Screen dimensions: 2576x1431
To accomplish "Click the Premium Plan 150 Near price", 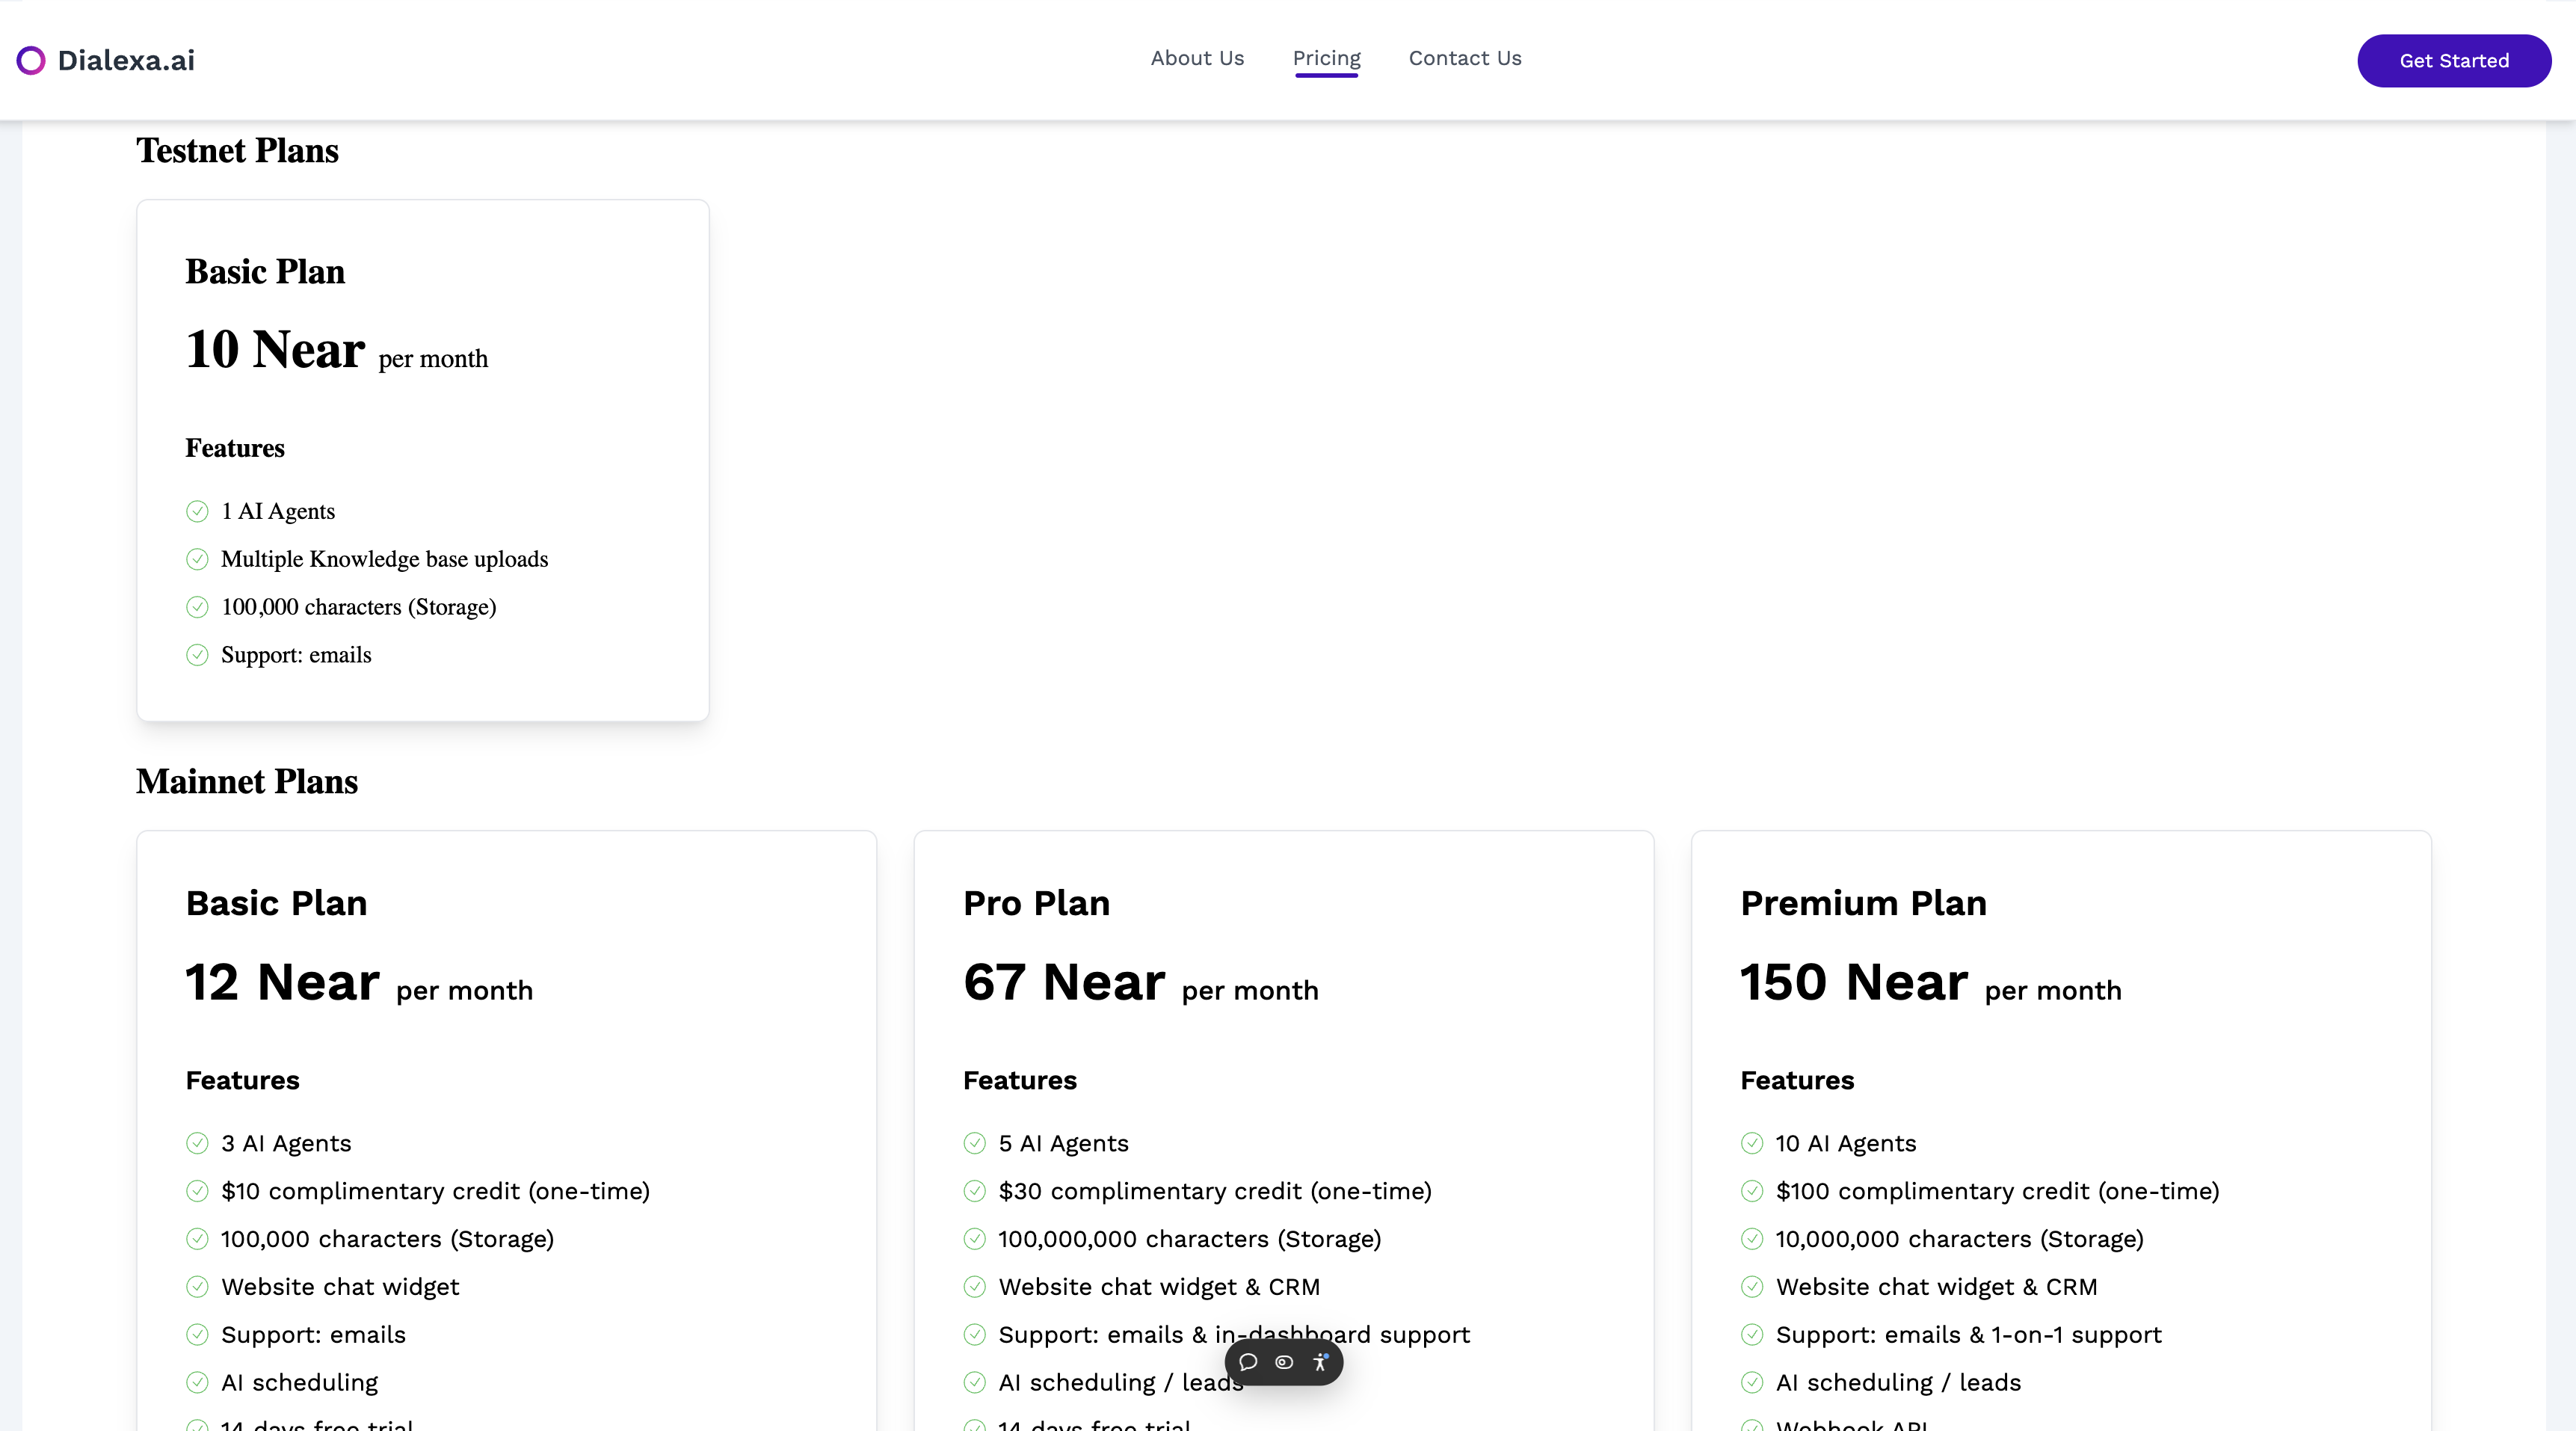I will click(1853, 982).
